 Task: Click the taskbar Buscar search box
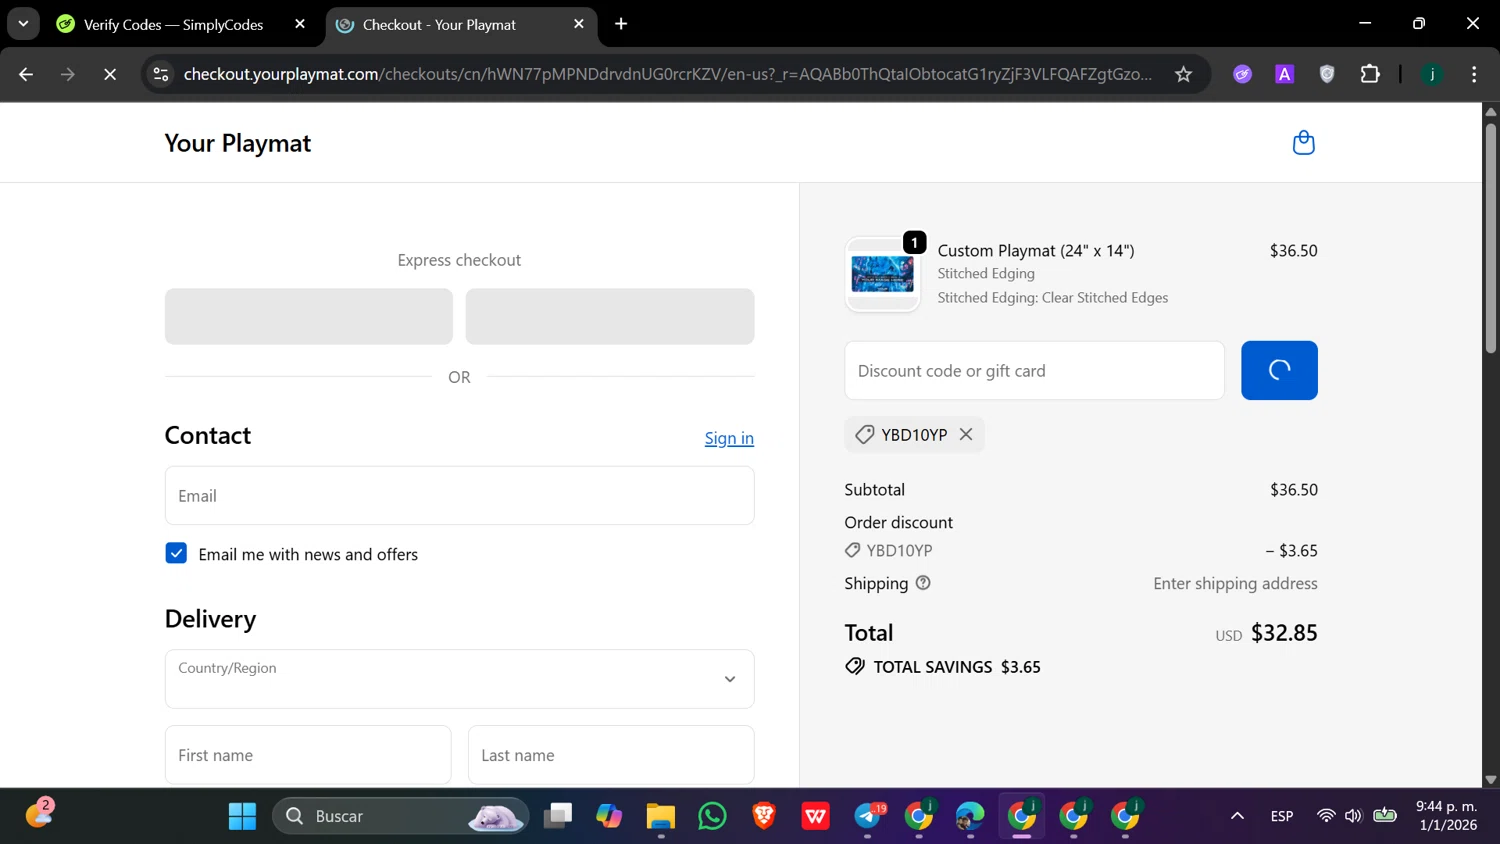pos(400,816)
